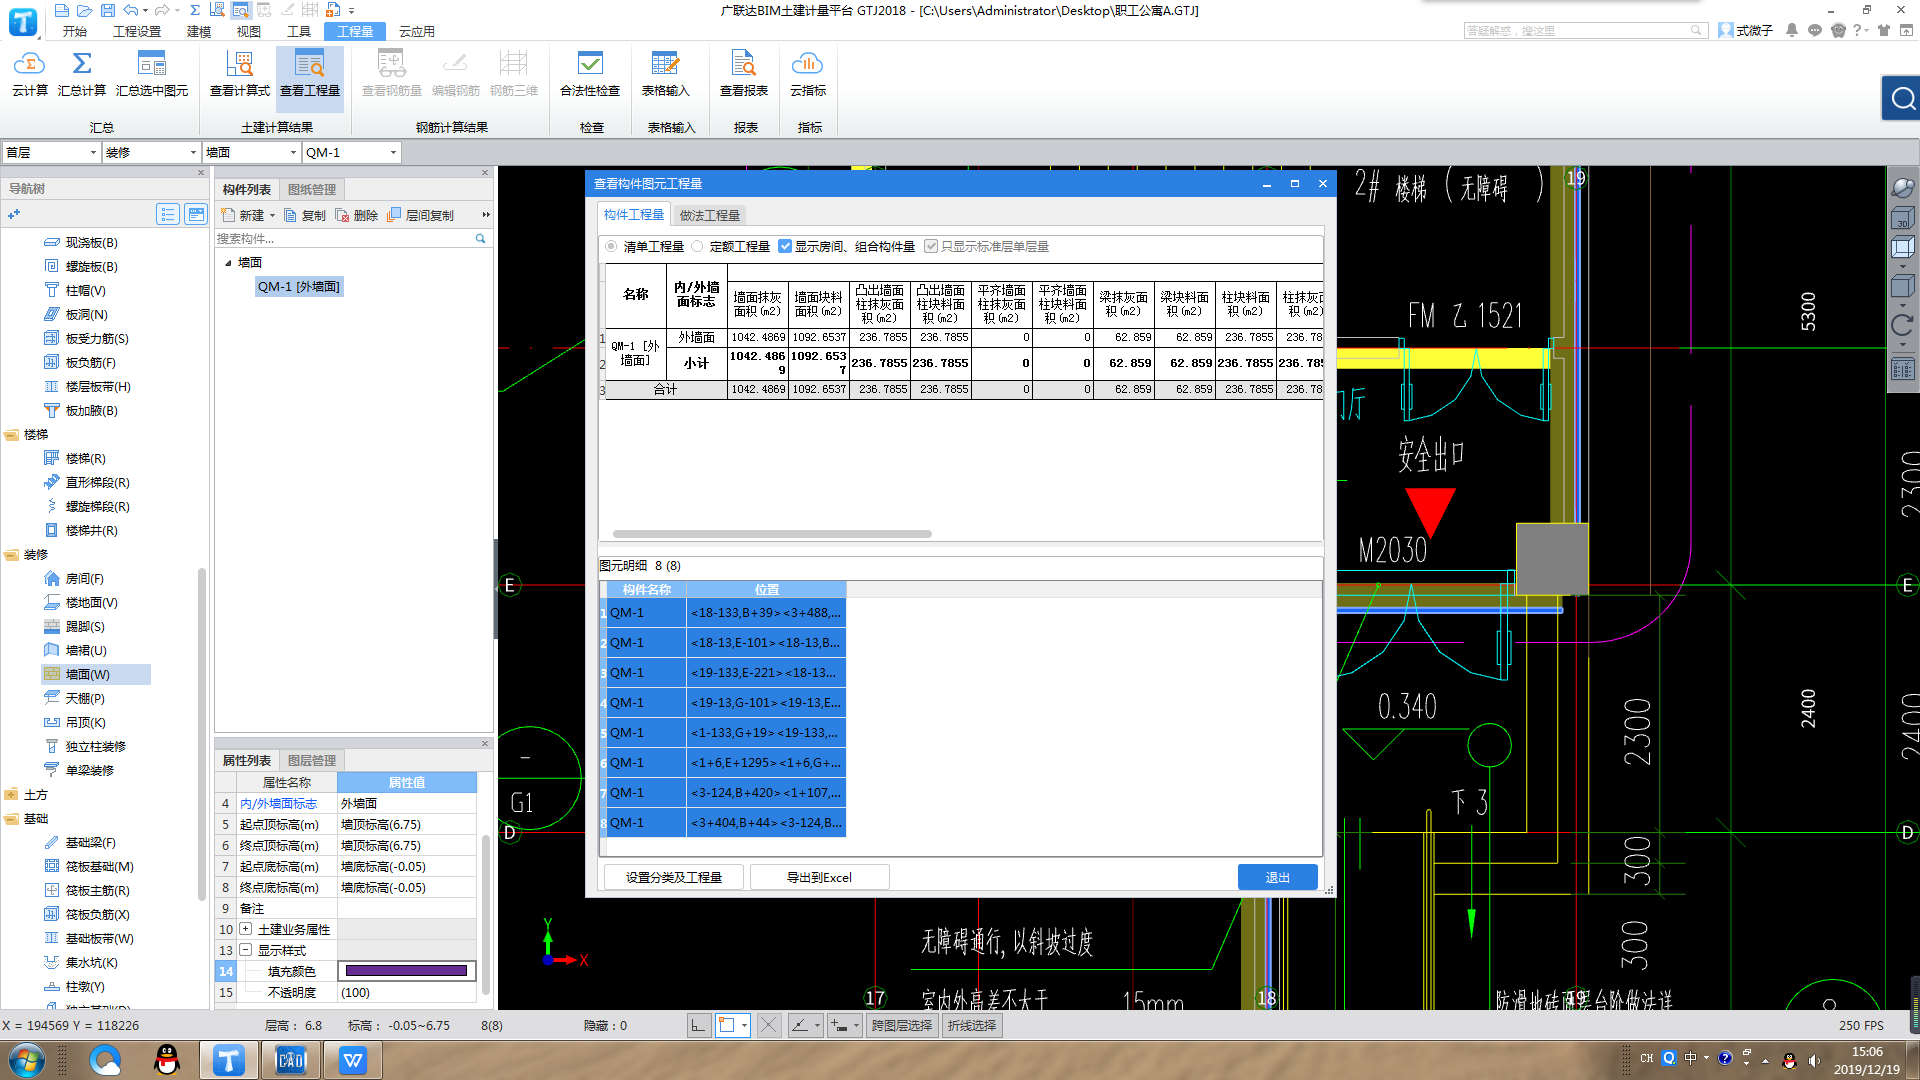This screenshot has height=1080, width=1920.
Task: Click the help search box at top
Action: [1584, 31]
